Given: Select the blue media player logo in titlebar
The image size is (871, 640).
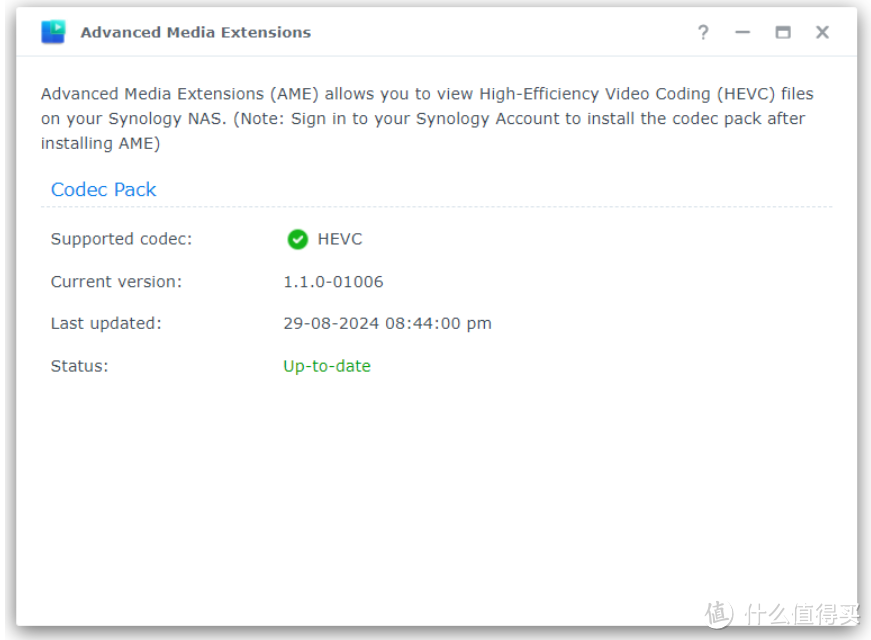Looking at the screenshot, I should 52,31.
